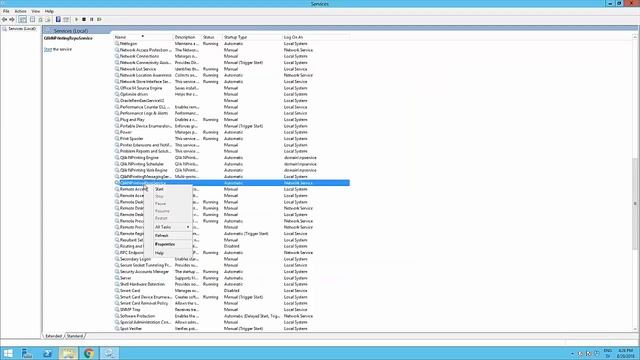
Task: Click the gear icon beside SNMP Trap
Action: pos(117,310)
